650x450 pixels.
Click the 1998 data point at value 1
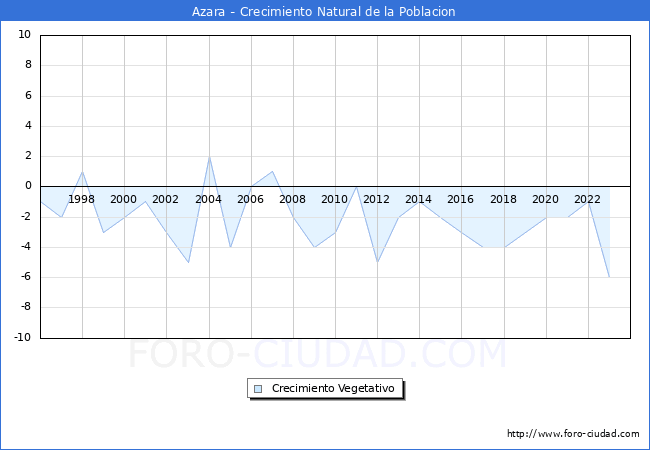click(82, 172)
